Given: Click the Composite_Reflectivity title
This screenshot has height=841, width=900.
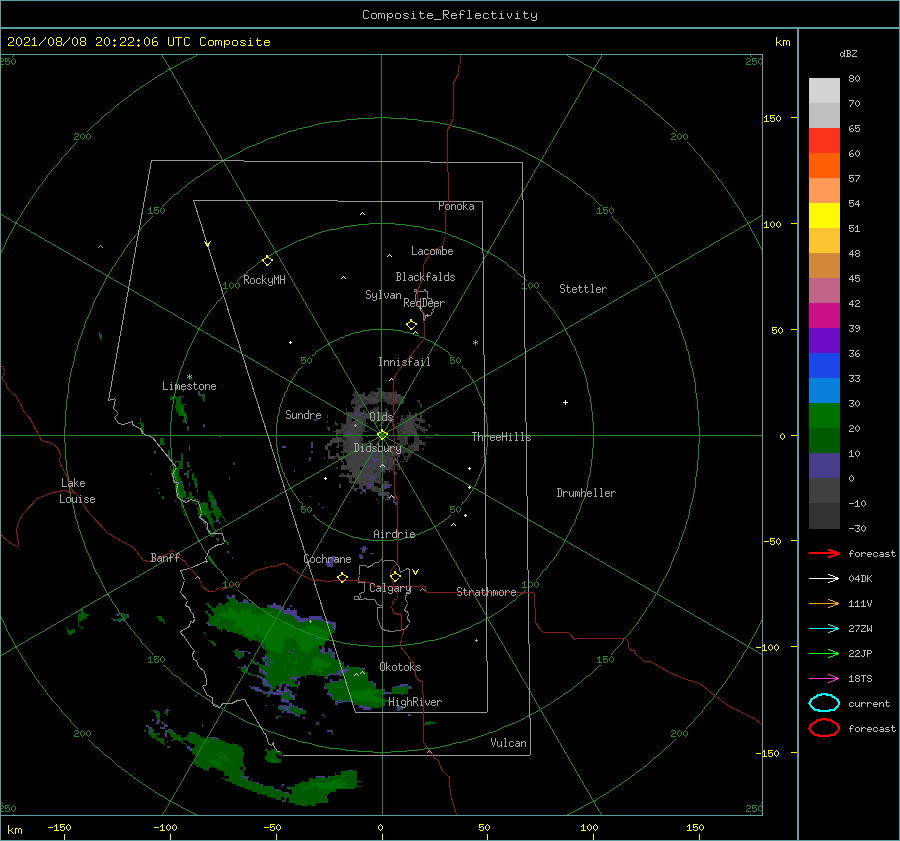Looking at the screenshot, I should point(450,15).
